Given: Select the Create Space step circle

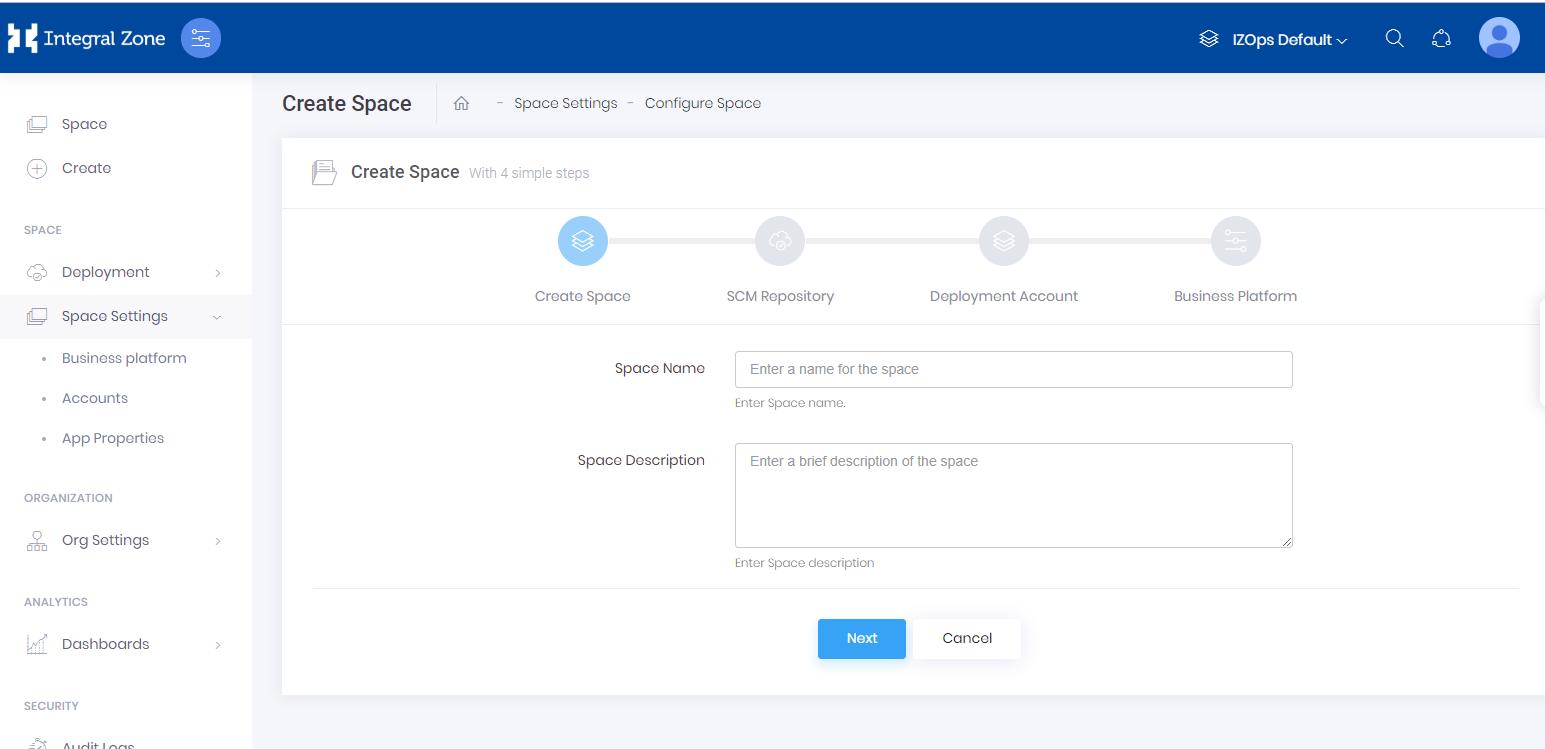Looking at the screenshot, I should click(583, 241).
